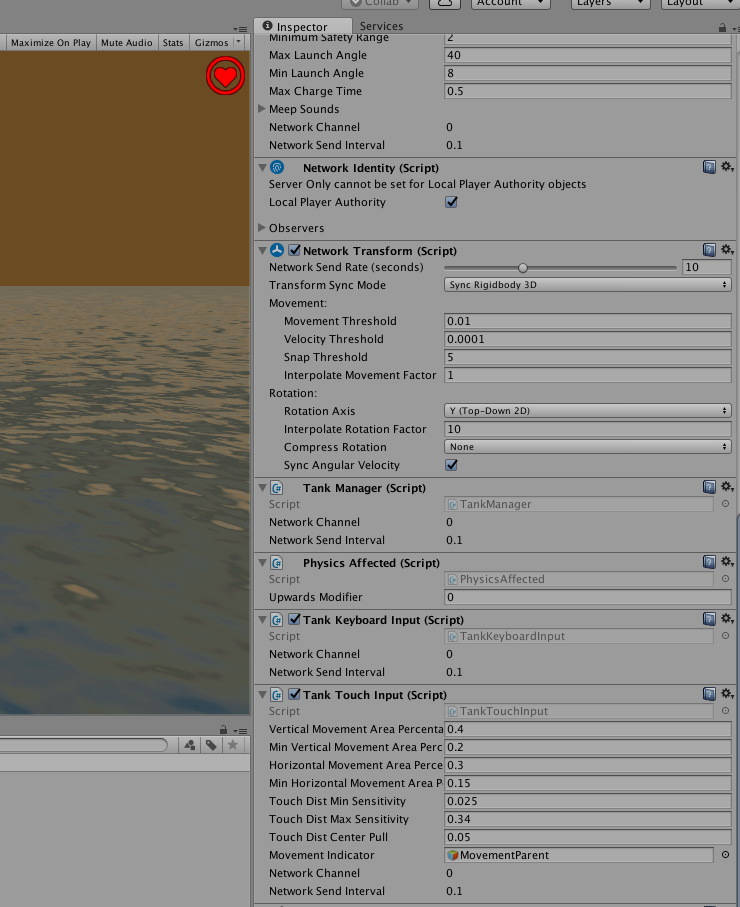Collapse the Physics Affected component
740x907 pixels.
tap(262, 563)
